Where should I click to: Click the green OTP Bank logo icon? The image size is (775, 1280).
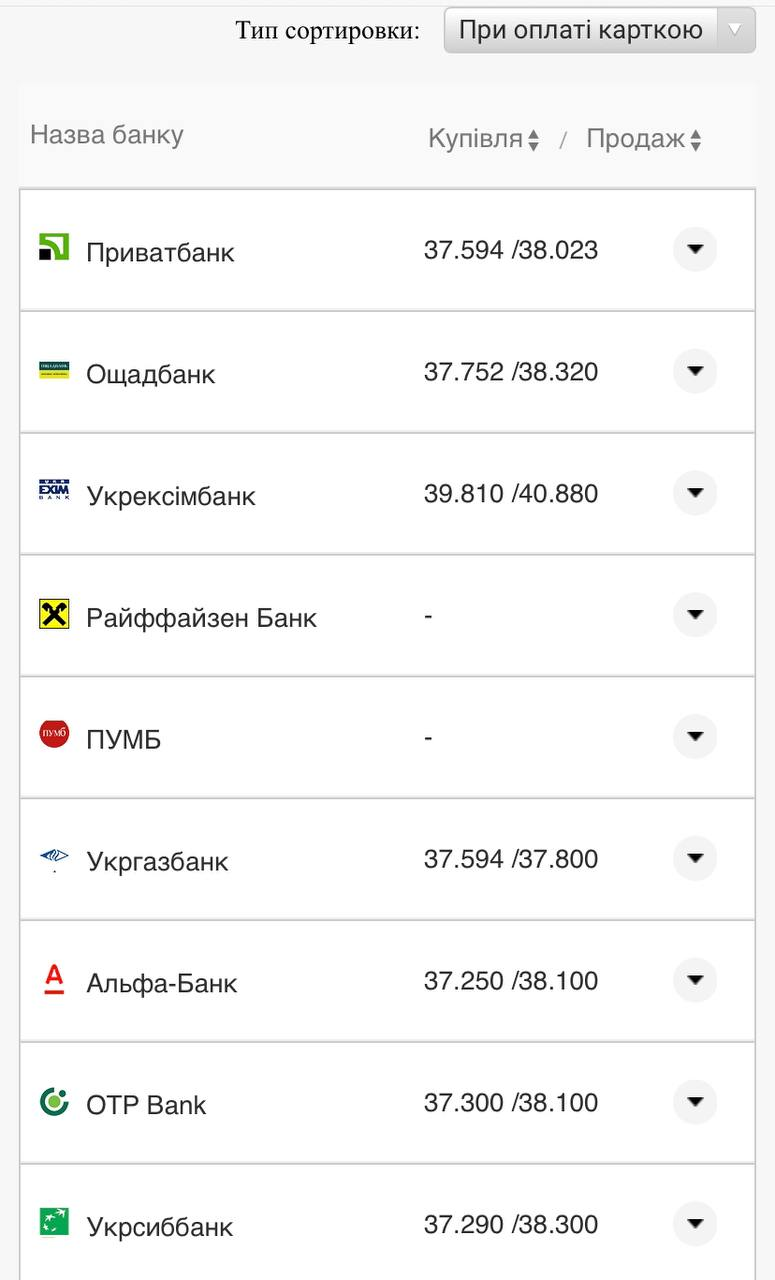[x=54, y=1101]
